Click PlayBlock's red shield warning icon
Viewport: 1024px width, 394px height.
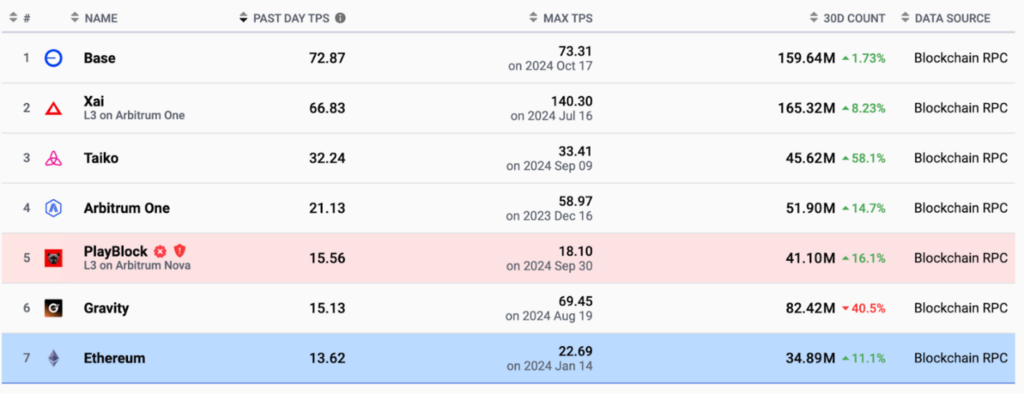click(180, 251)
